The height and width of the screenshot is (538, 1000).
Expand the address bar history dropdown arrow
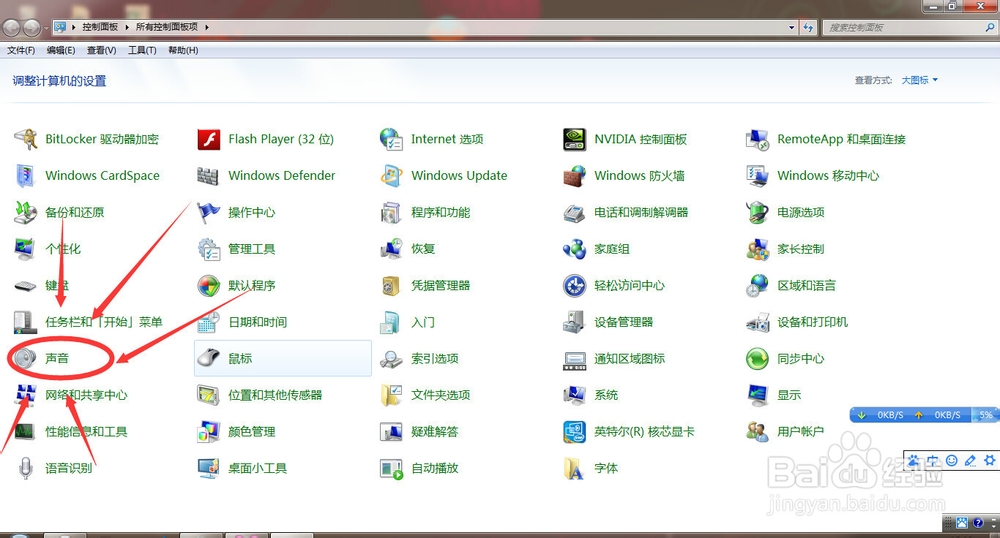[x=791, y=27]
